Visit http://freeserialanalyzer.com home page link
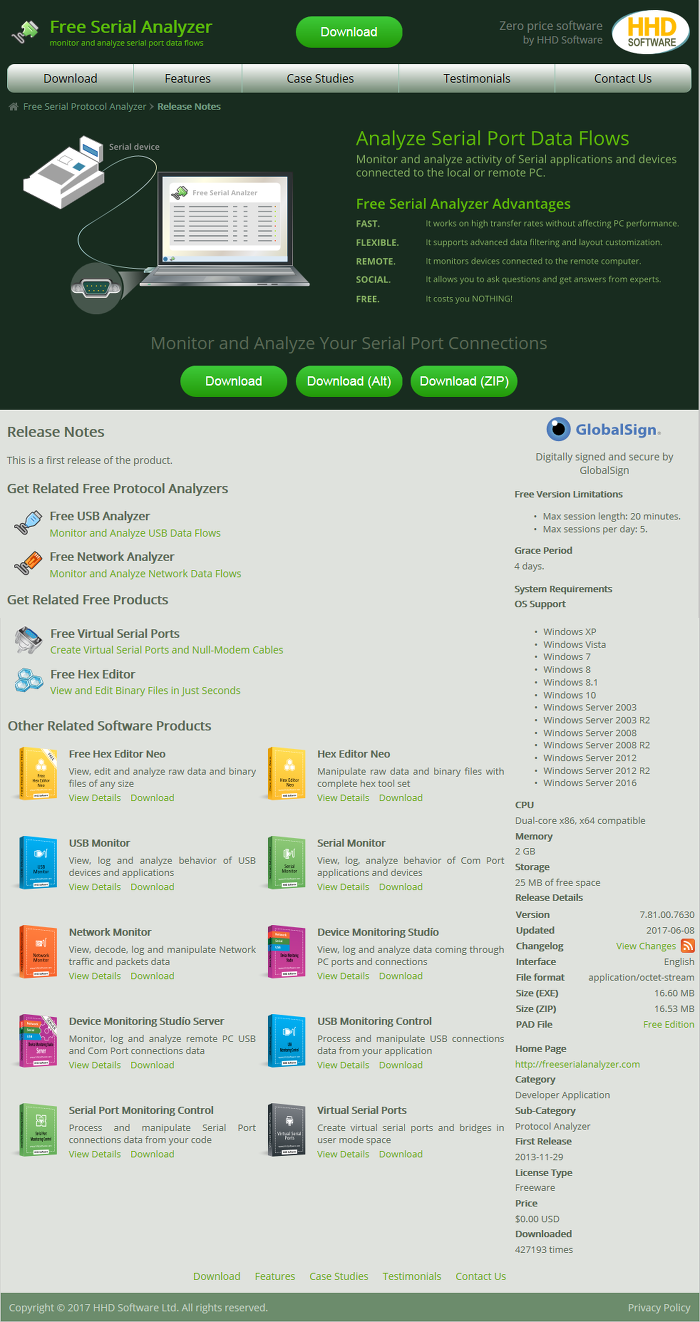Screen dimensions: 700x1322 click(x=577, y=1064)
